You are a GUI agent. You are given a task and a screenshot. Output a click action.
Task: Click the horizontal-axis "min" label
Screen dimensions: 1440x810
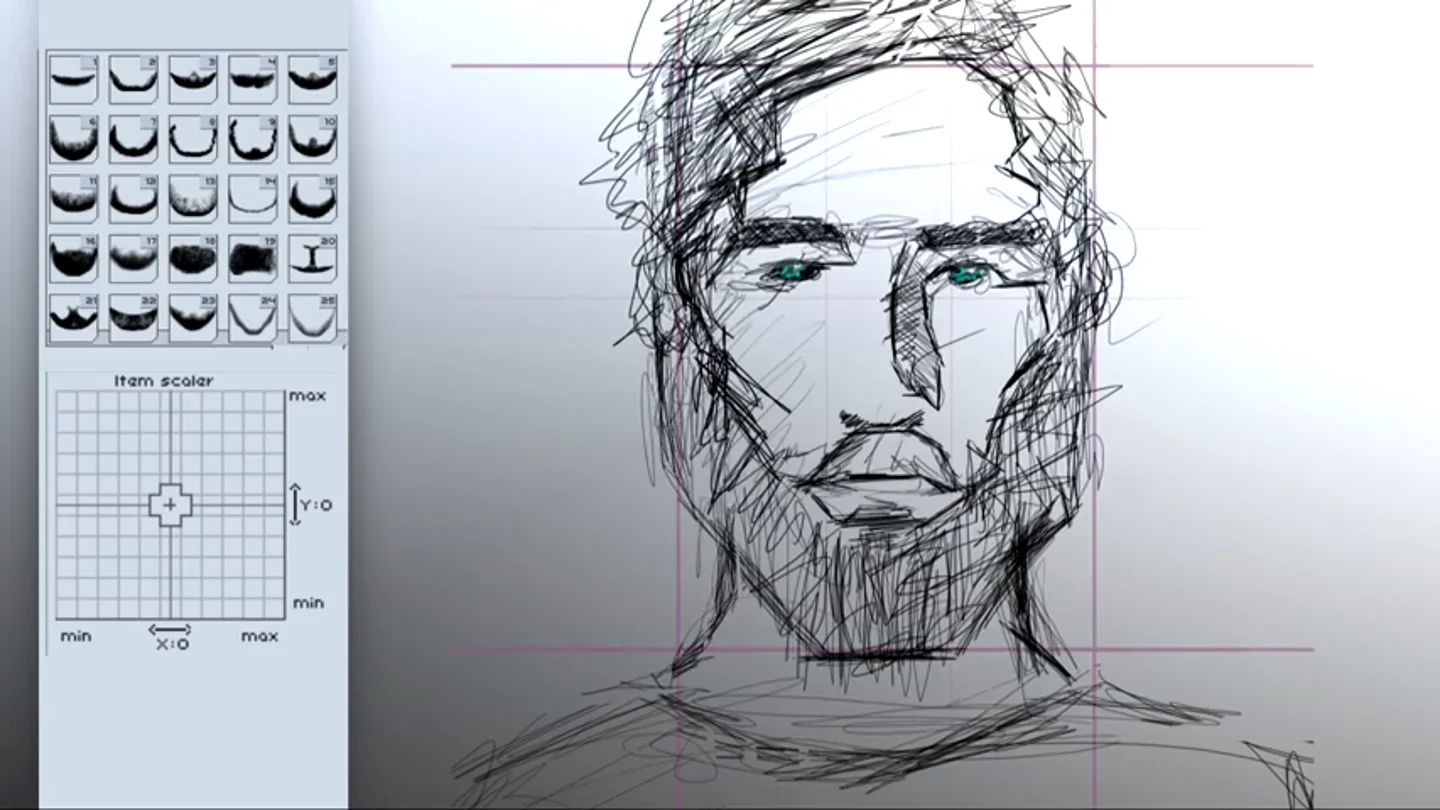pyautogui.click(x=76, y=636)
